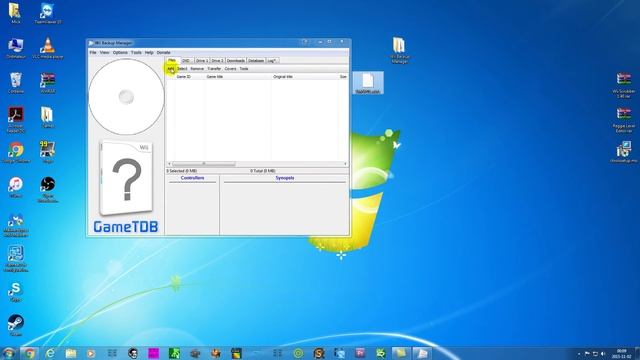Image resolution: width=640 pixels, height=360 pixels.
Task: Open the Transfer dropdown in the Files toolbar
Action: tap(214, 69)
